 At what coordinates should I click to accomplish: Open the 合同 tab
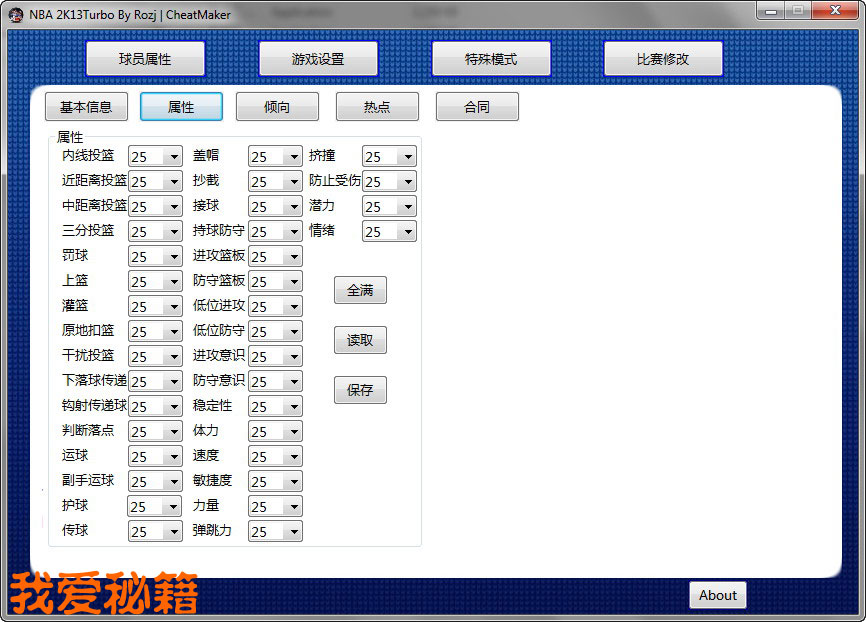pyautogui.click(x=477, y=107)
